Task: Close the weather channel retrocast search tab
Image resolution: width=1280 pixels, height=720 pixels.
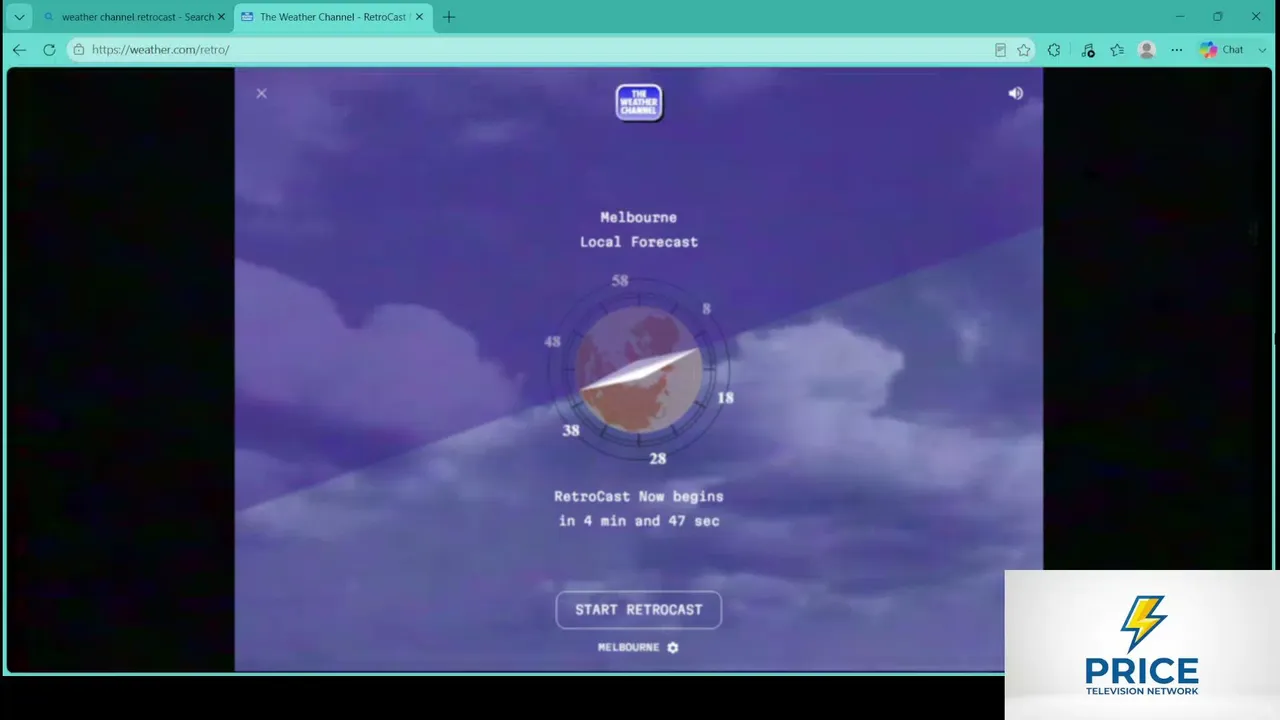Action: (x=221, y=17)
